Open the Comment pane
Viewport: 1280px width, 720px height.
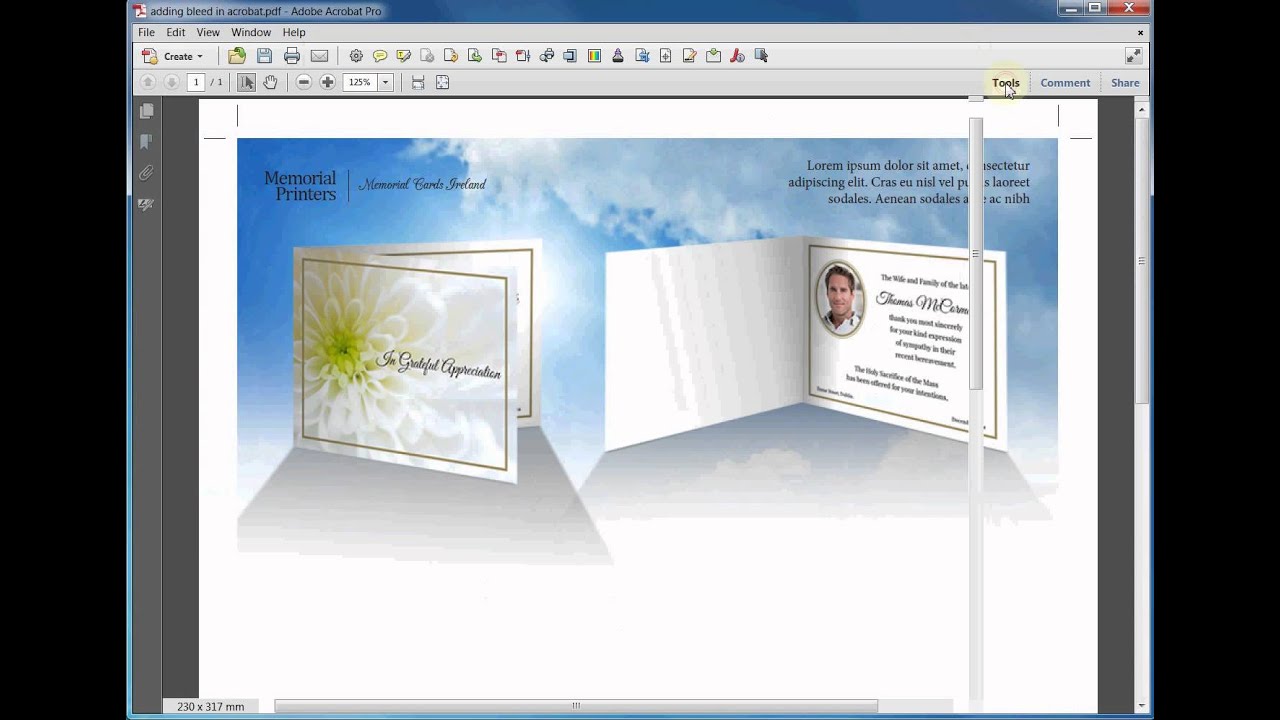[1065, 83]
